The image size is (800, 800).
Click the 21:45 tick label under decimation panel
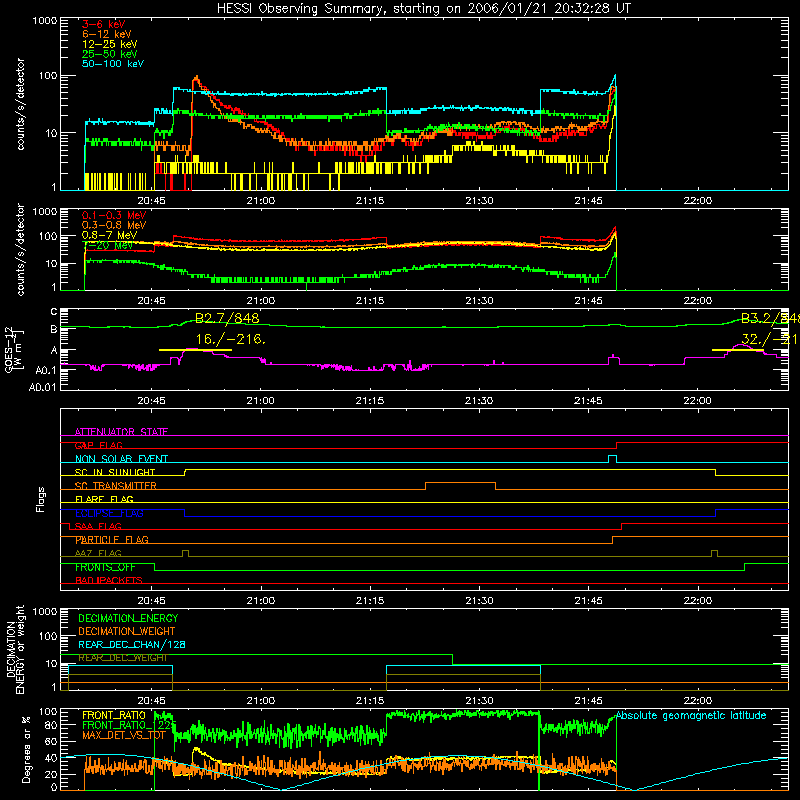[588, 701]
